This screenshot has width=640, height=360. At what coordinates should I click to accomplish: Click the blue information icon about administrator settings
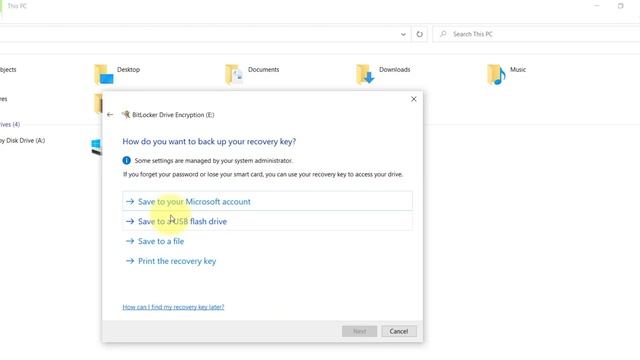(127, 160)
